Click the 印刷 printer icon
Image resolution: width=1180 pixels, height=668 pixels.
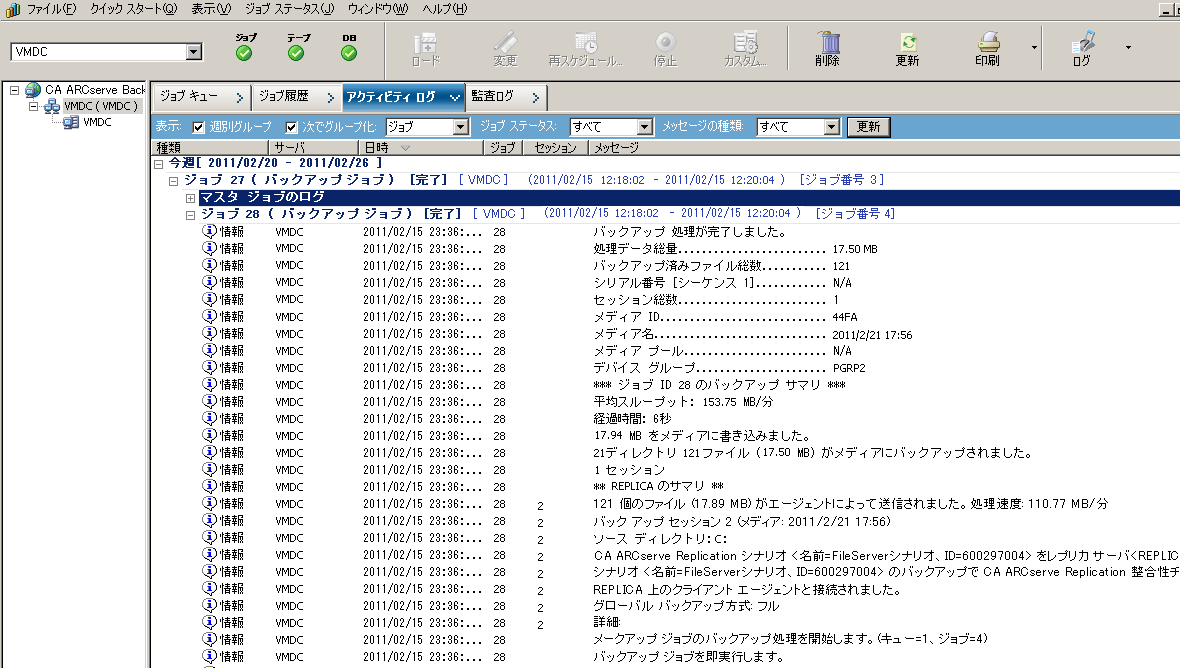click(x=987, y=42)
